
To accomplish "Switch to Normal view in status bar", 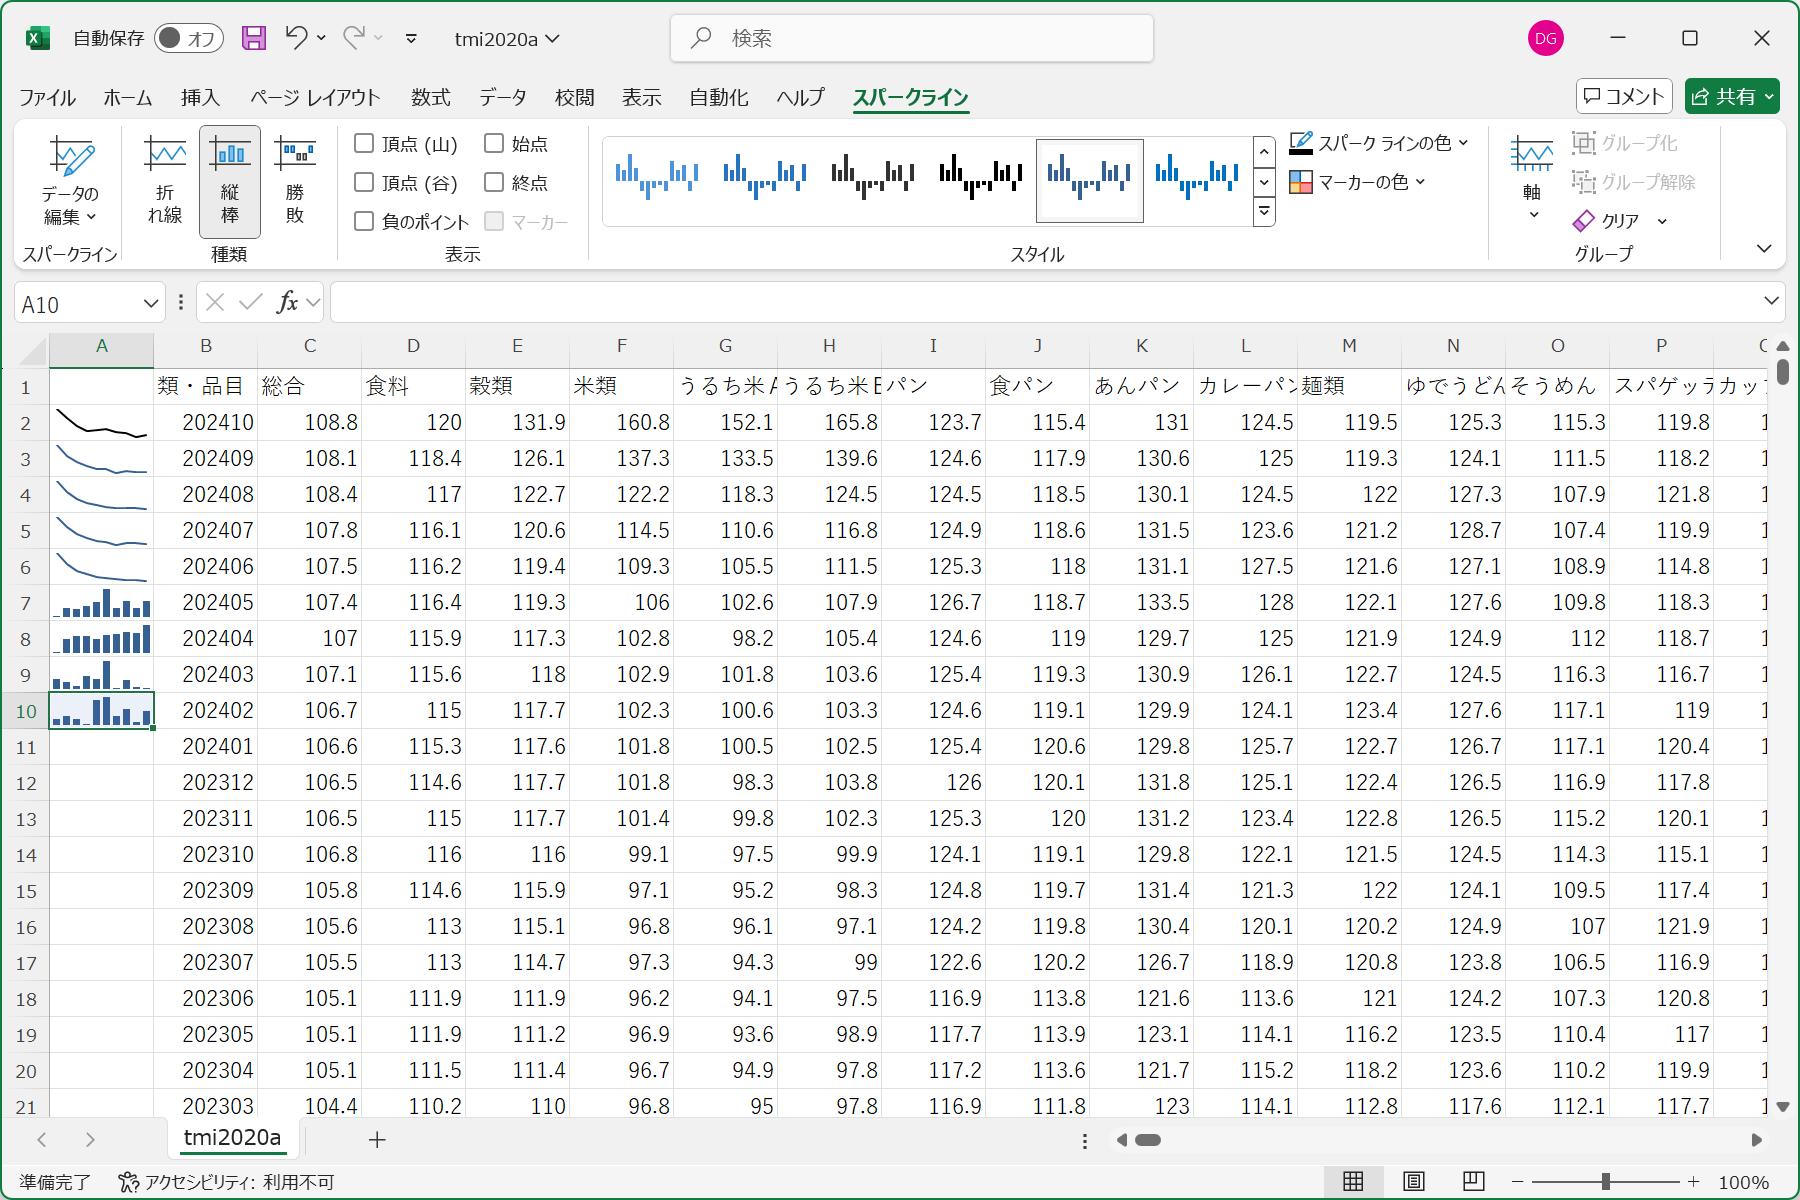I will click(x=1353, y=1182).
